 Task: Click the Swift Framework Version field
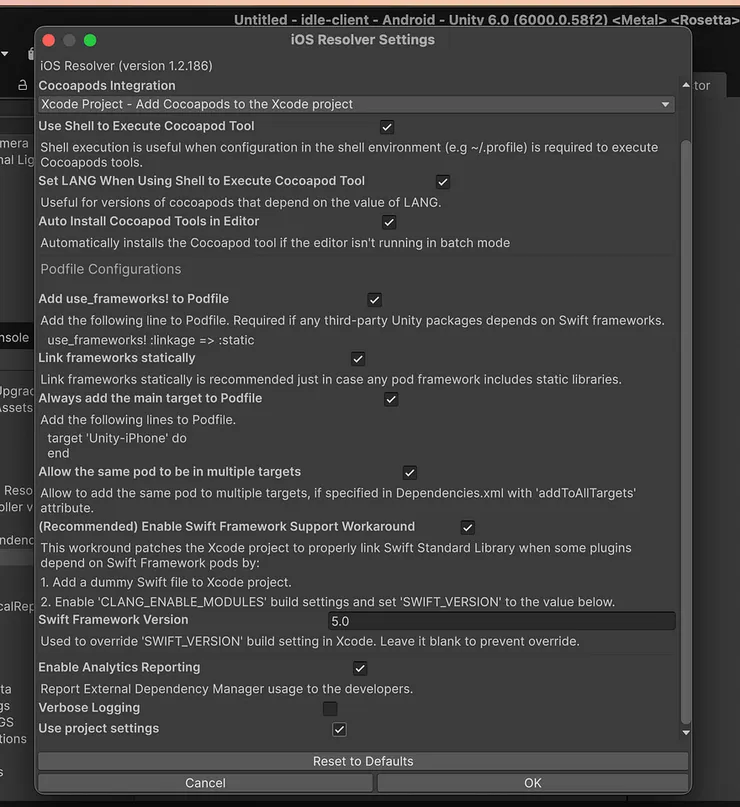(502, 621)
